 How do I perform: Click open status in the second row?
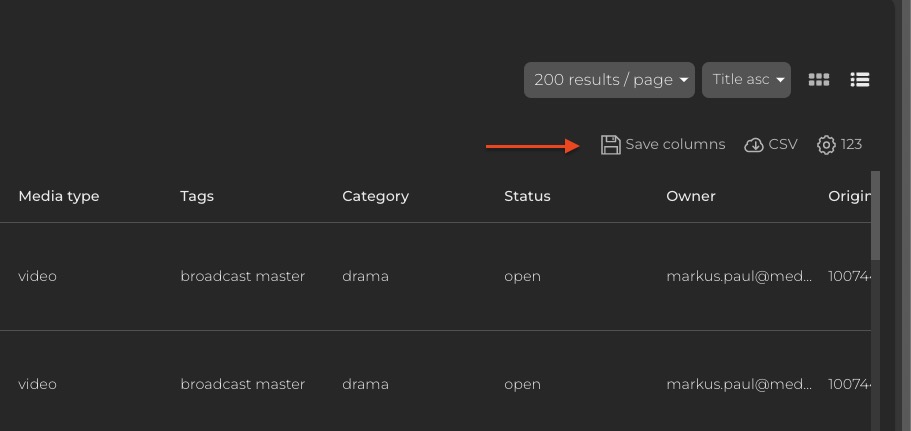pos(522,384)
